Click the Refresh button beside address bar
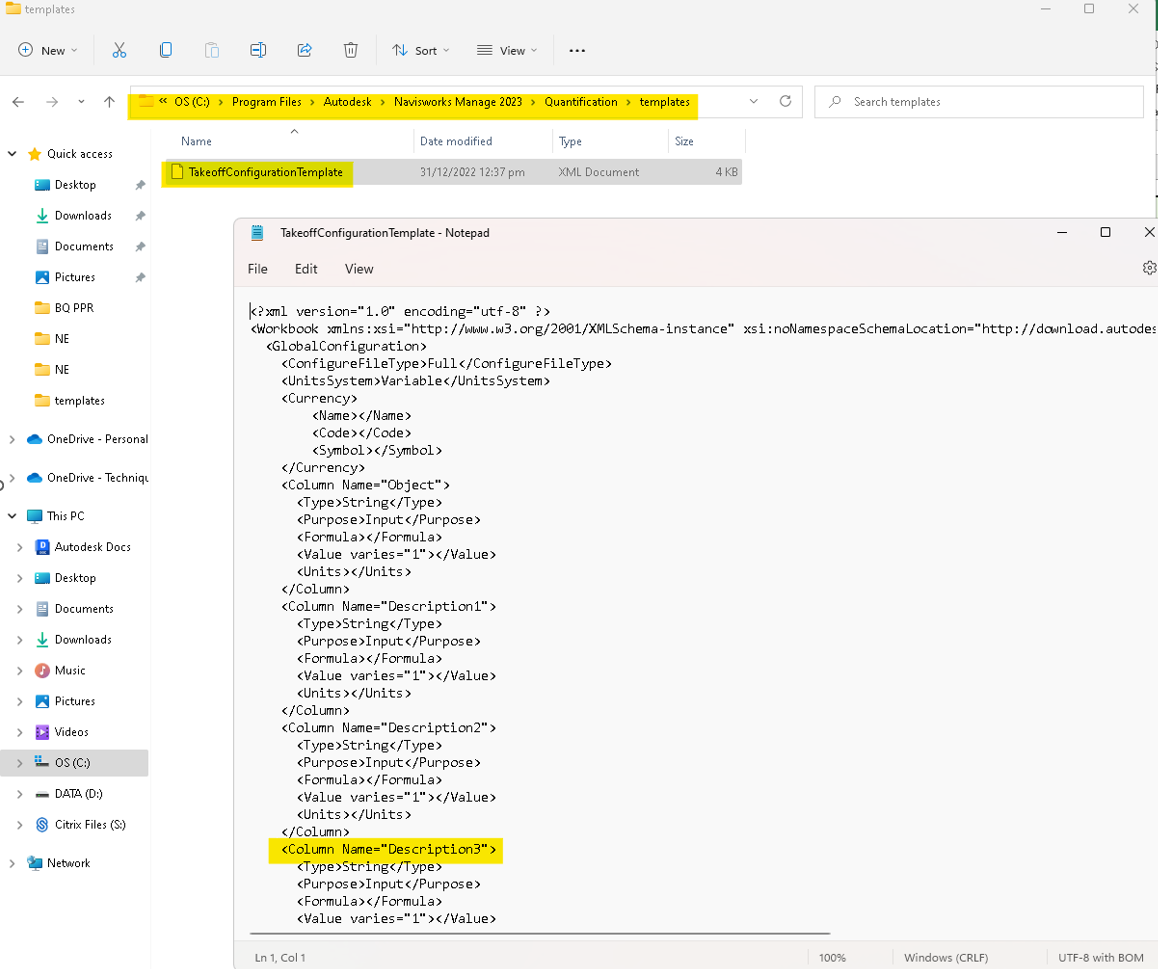This screenshot has width=1158, height=969. pyautogui.click(x=785, y=101)
